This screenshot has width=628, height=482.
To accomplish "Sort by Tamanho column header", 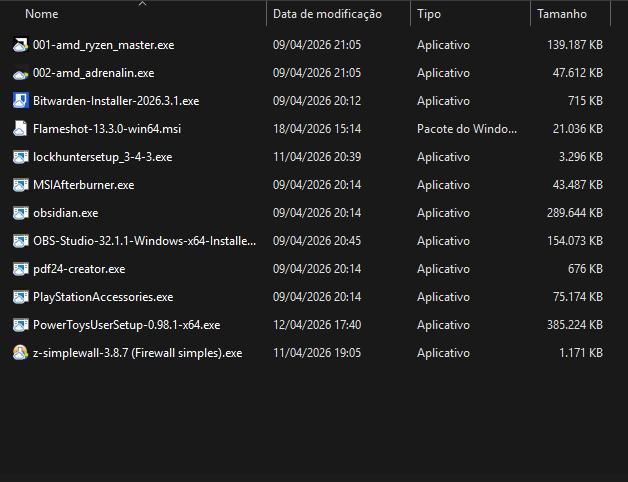I will pyautogui.click(x=561, y=14).
